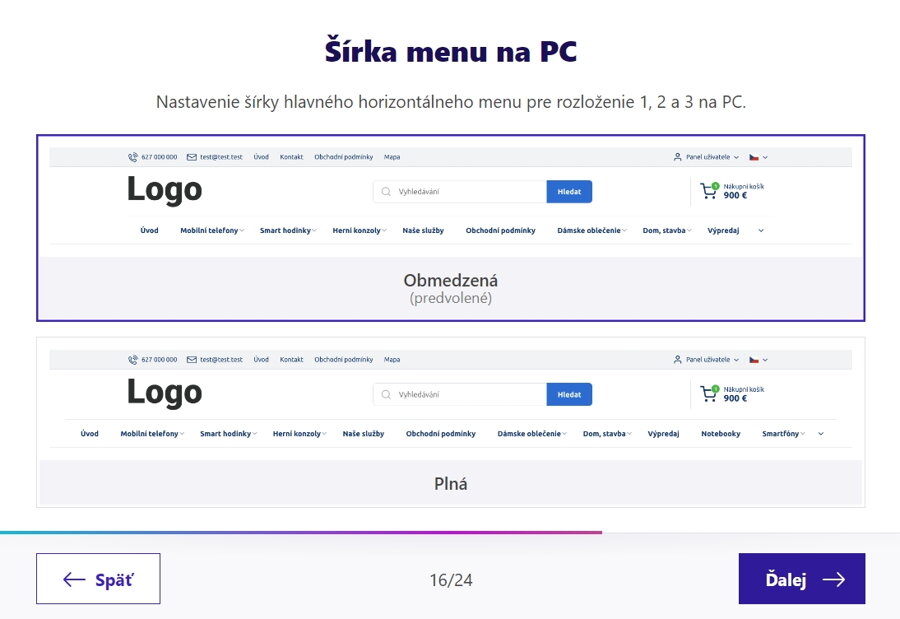This screenshot has width=900, height=619.
Task: Click the user icon in the Plná preview
Action: coord(677,360)
